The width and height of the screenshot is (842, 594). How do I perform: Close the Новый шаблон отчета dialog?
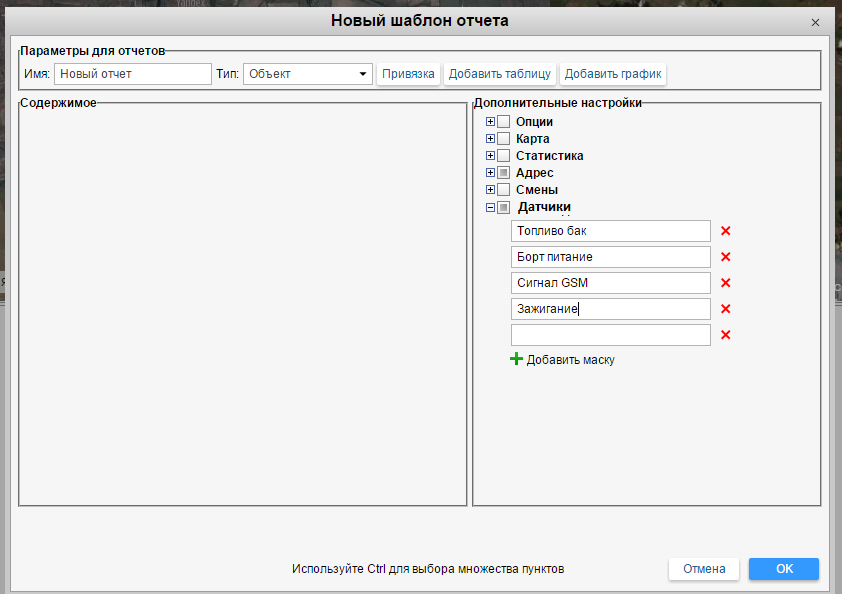[815, 22]
